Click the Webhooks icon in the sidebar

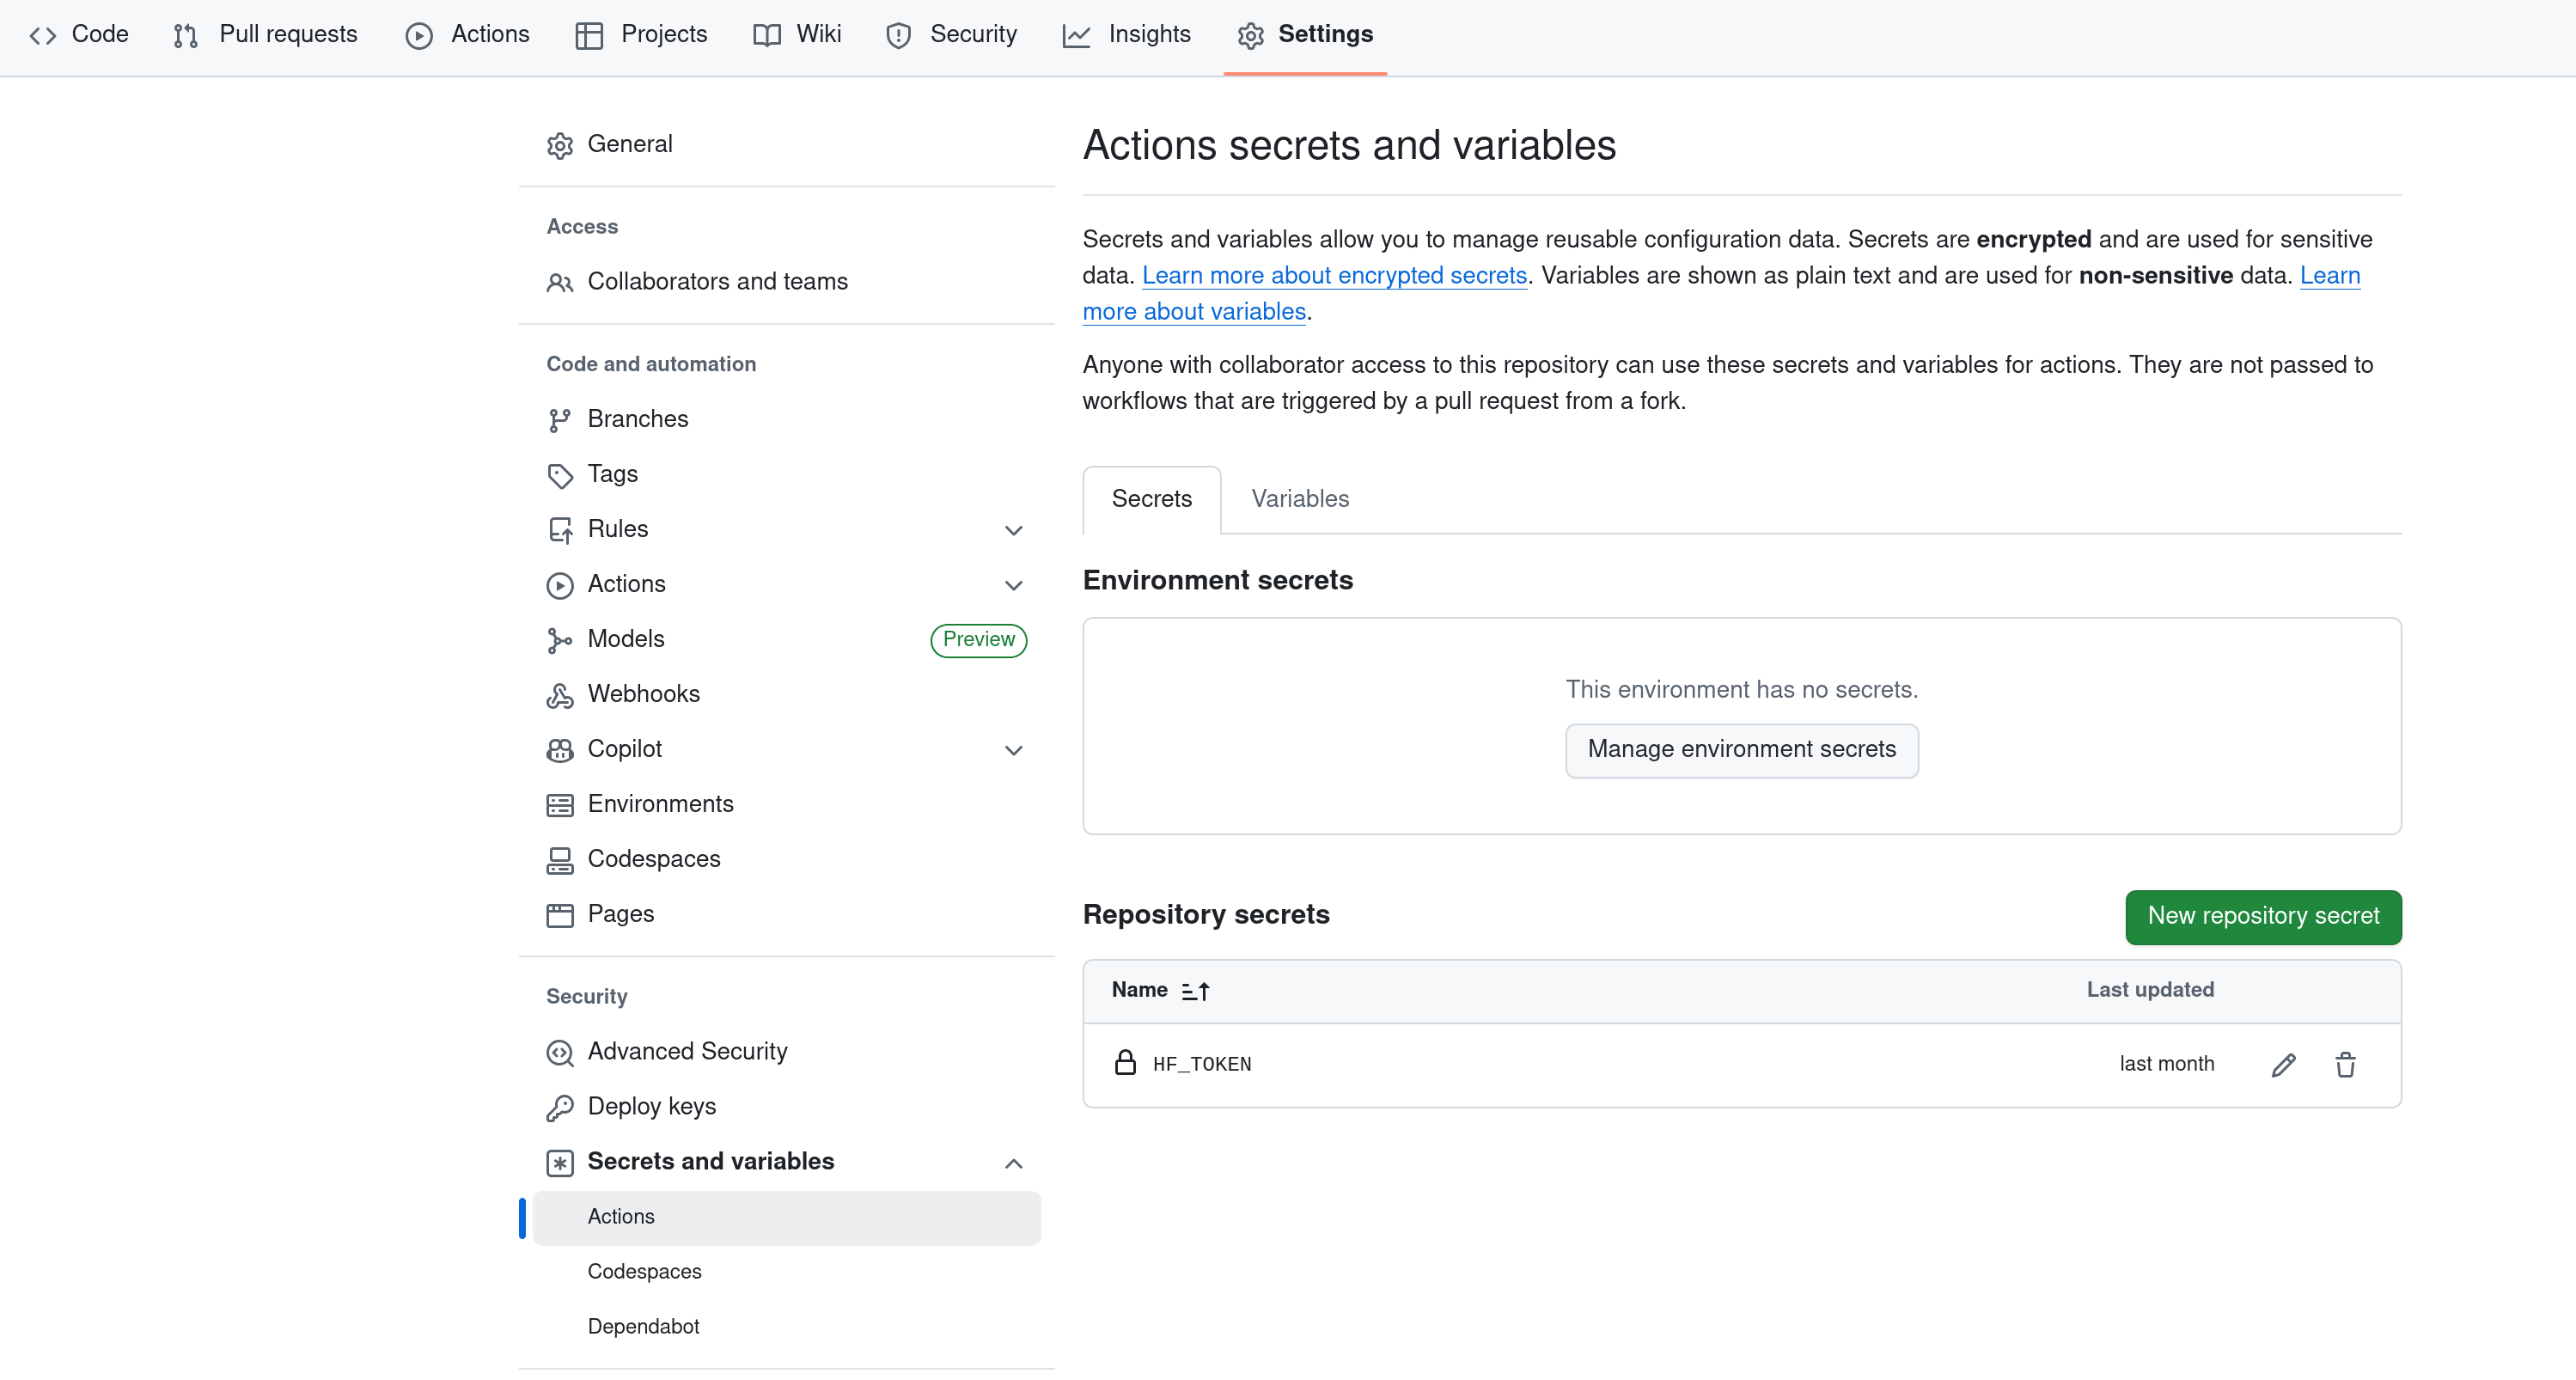(x=560, y=695)
